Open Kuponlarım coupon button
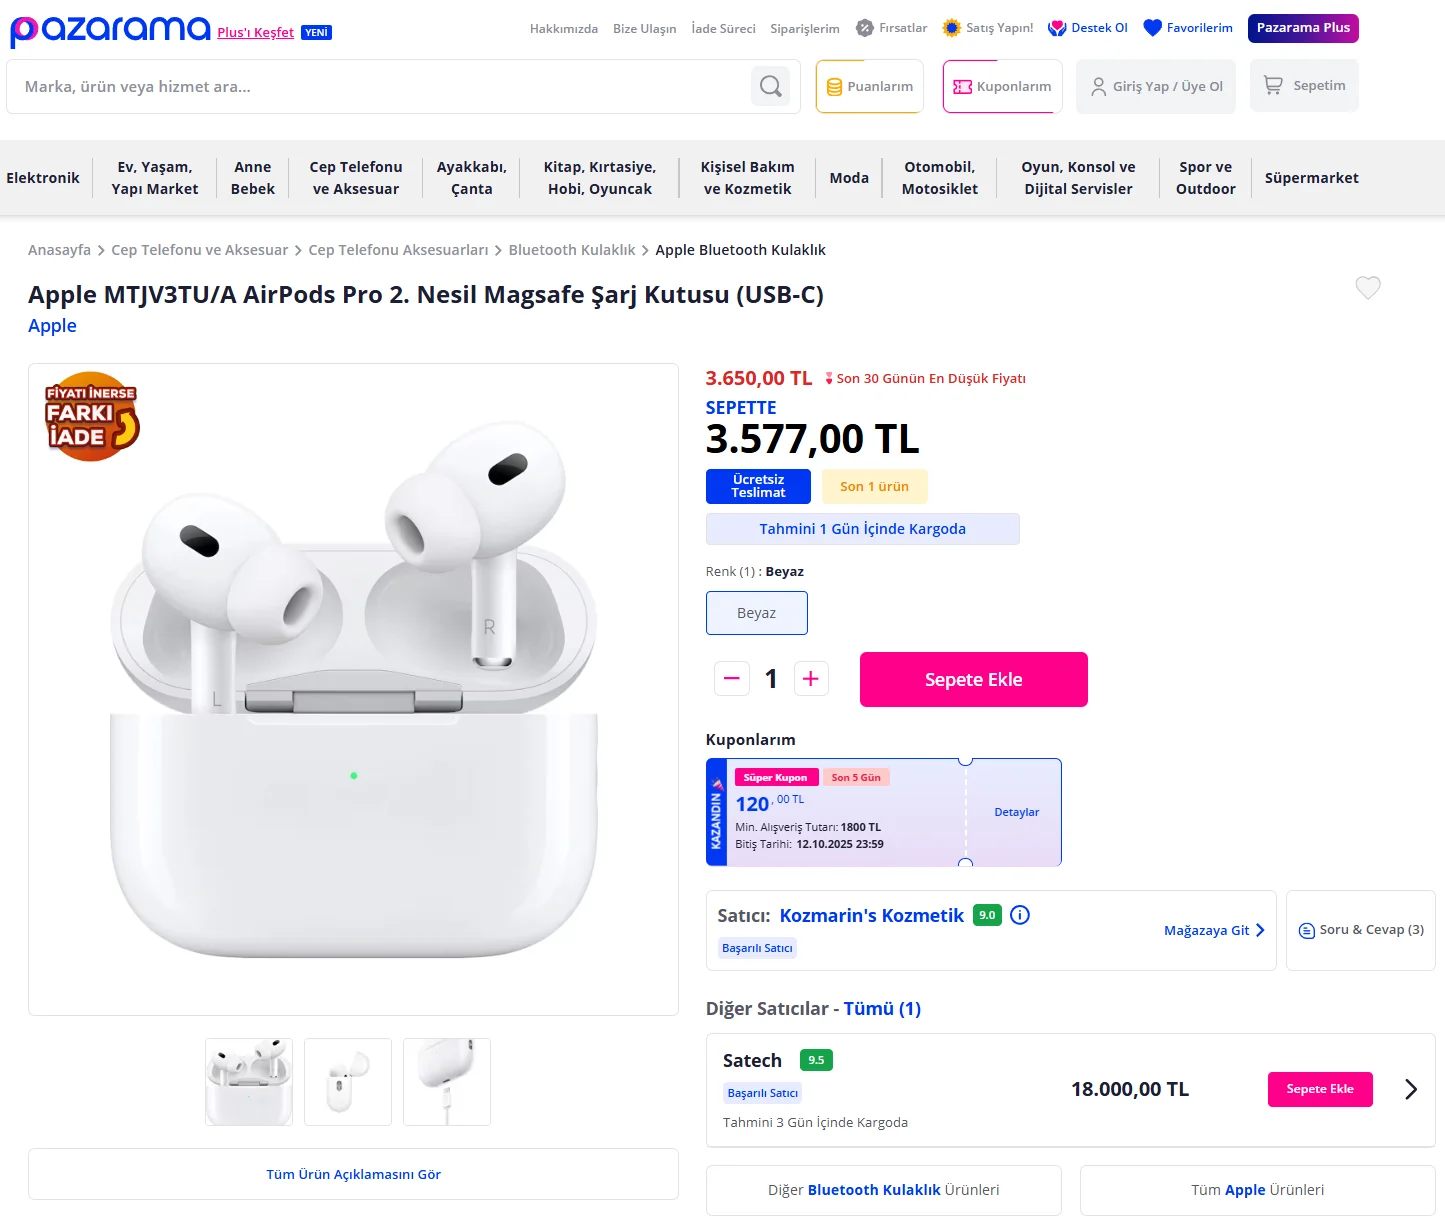Viewport: 1445px width, 1224px height. 1002,87
